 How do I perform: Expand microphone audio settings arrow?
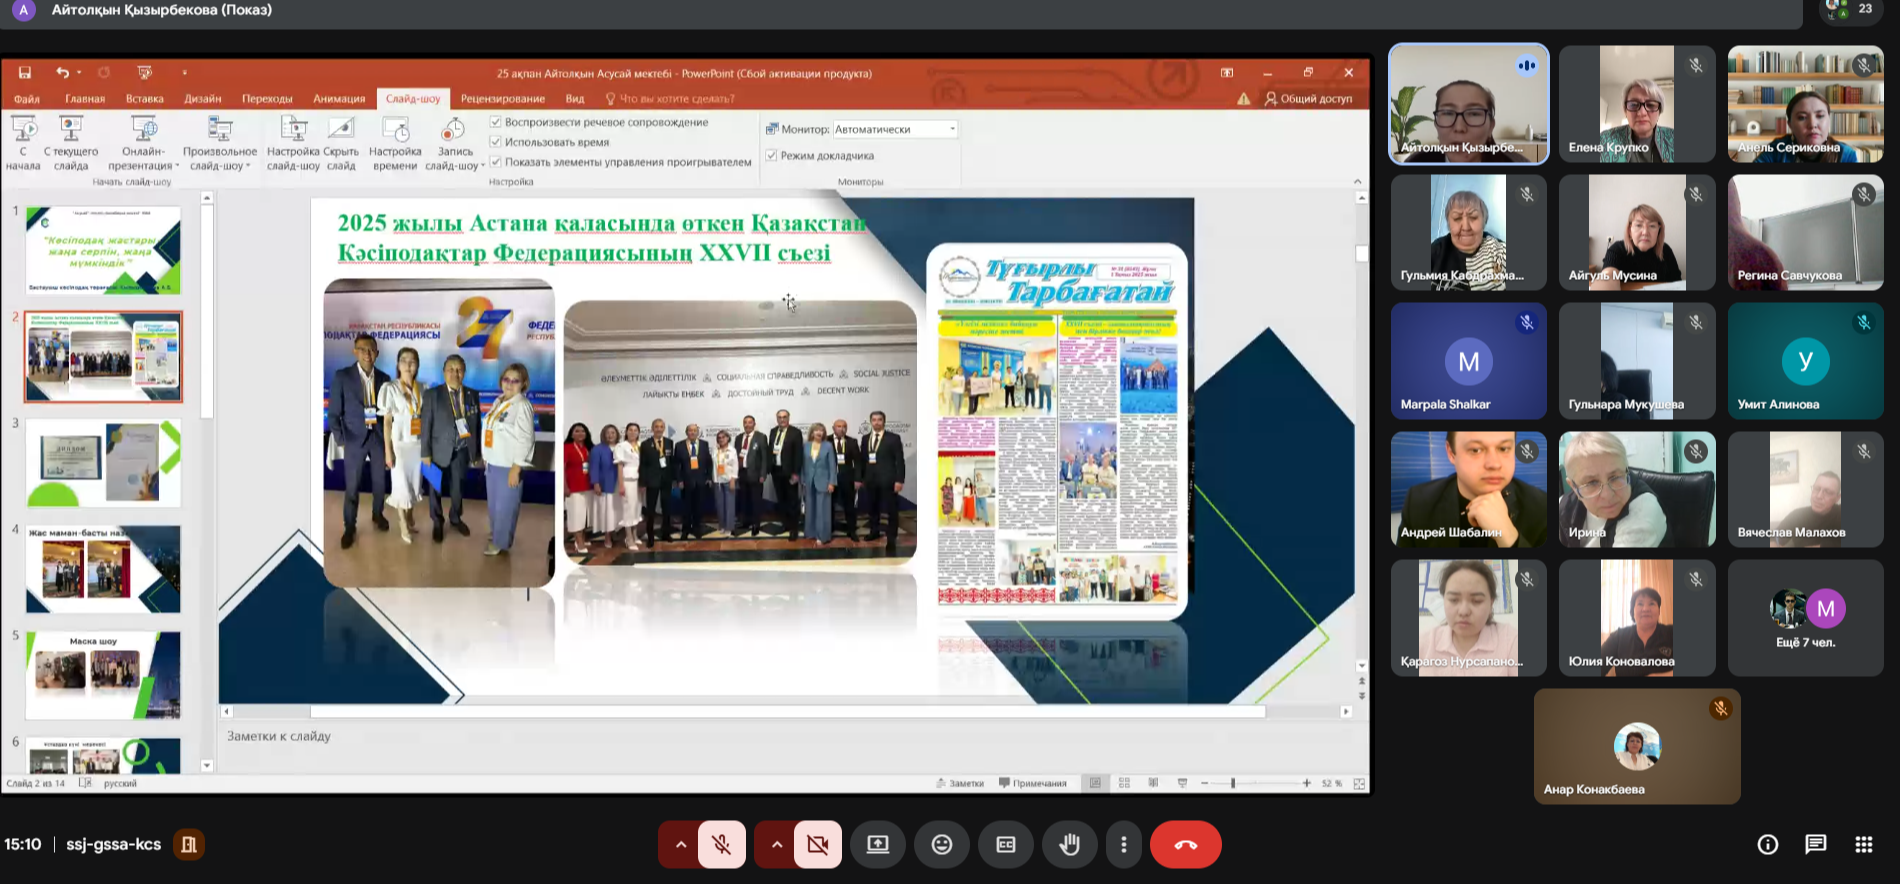(680, 845)
